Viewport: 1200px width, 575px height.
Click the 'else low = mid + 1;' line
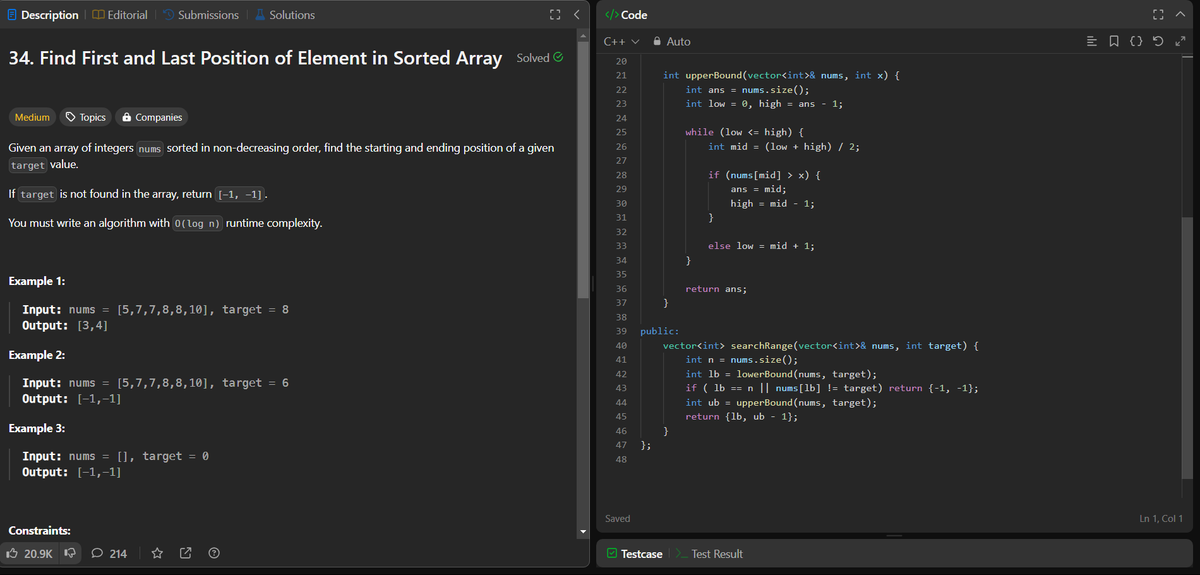pos(761,246)
